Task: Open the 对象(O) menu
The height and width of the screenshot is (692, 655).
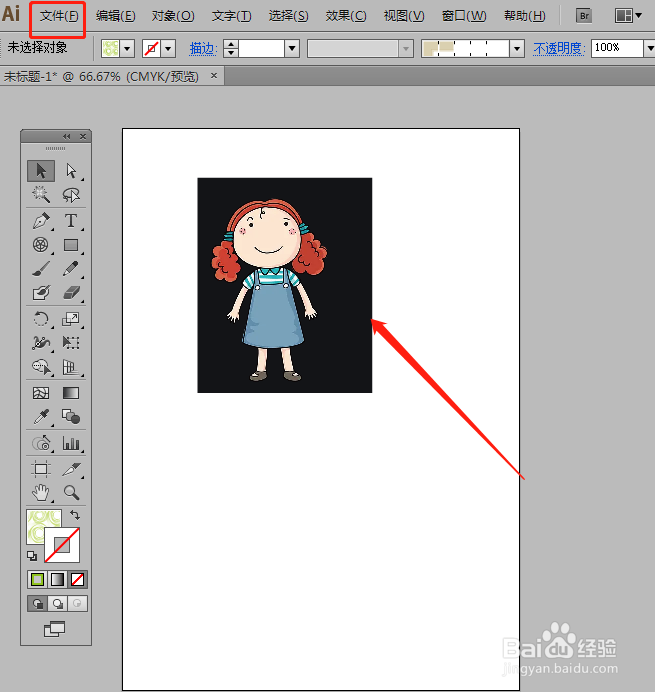Action: (173, 16)
